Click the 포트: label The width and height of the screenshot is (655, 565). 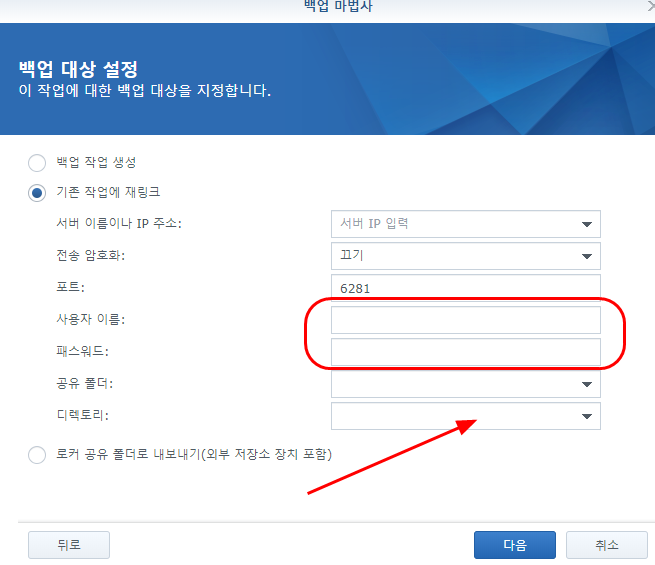pos(70,287)
